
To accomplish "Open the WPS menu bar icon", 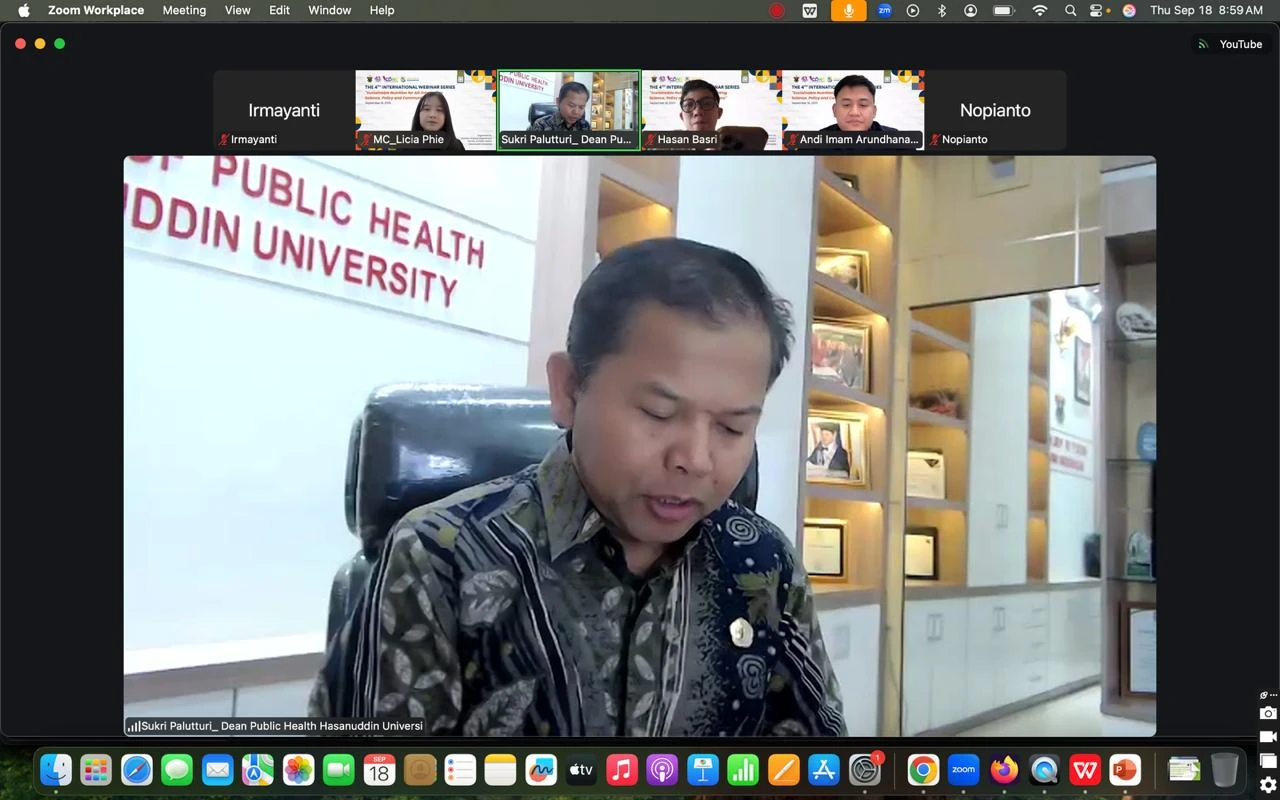I will pos(810,10).
